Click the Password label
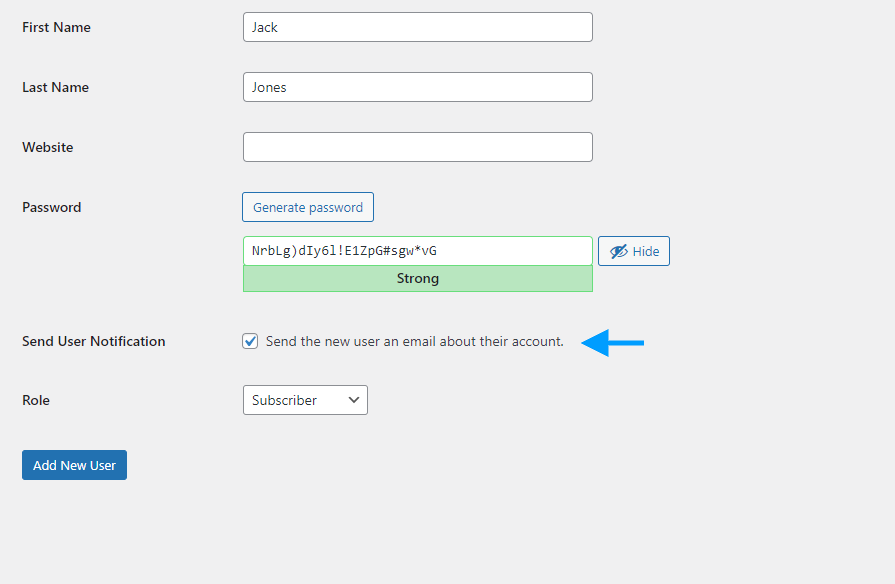 click(x=52, y=207)
